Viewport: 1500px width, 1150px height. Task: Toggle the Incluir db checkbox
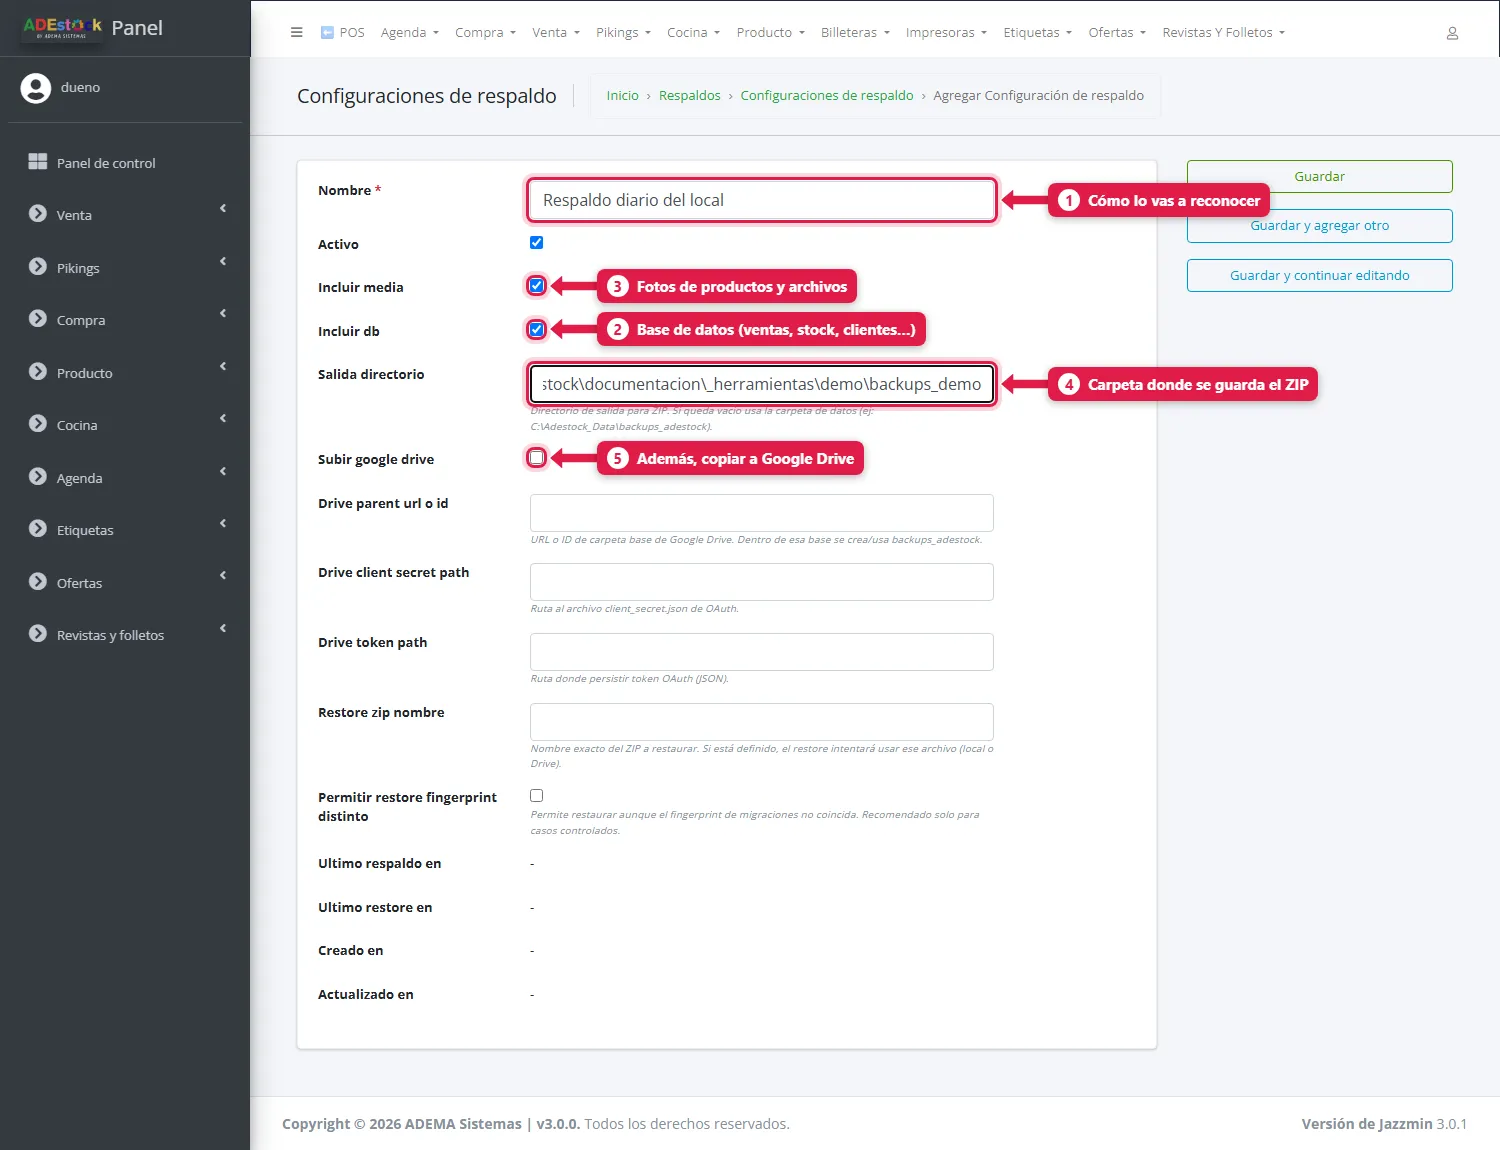(x=537, y=330)
